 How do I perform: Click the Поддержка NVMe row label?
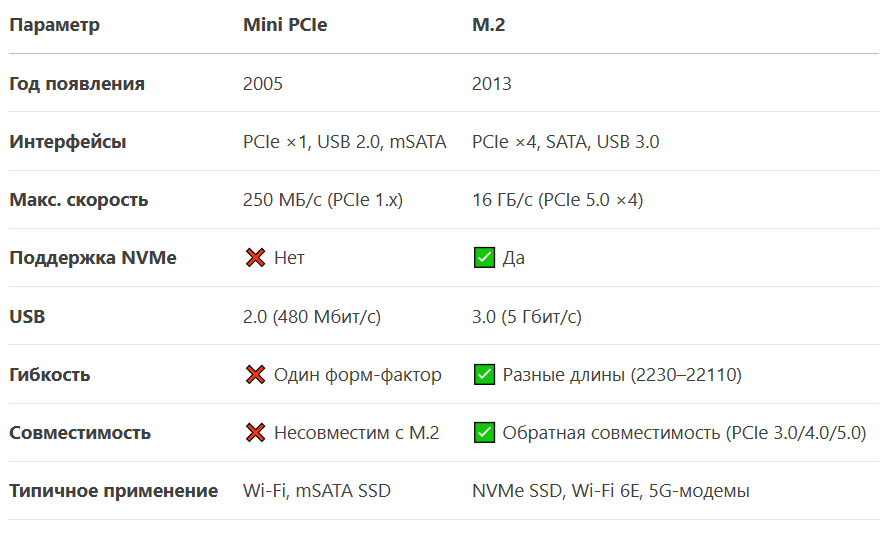pos(93,258)
